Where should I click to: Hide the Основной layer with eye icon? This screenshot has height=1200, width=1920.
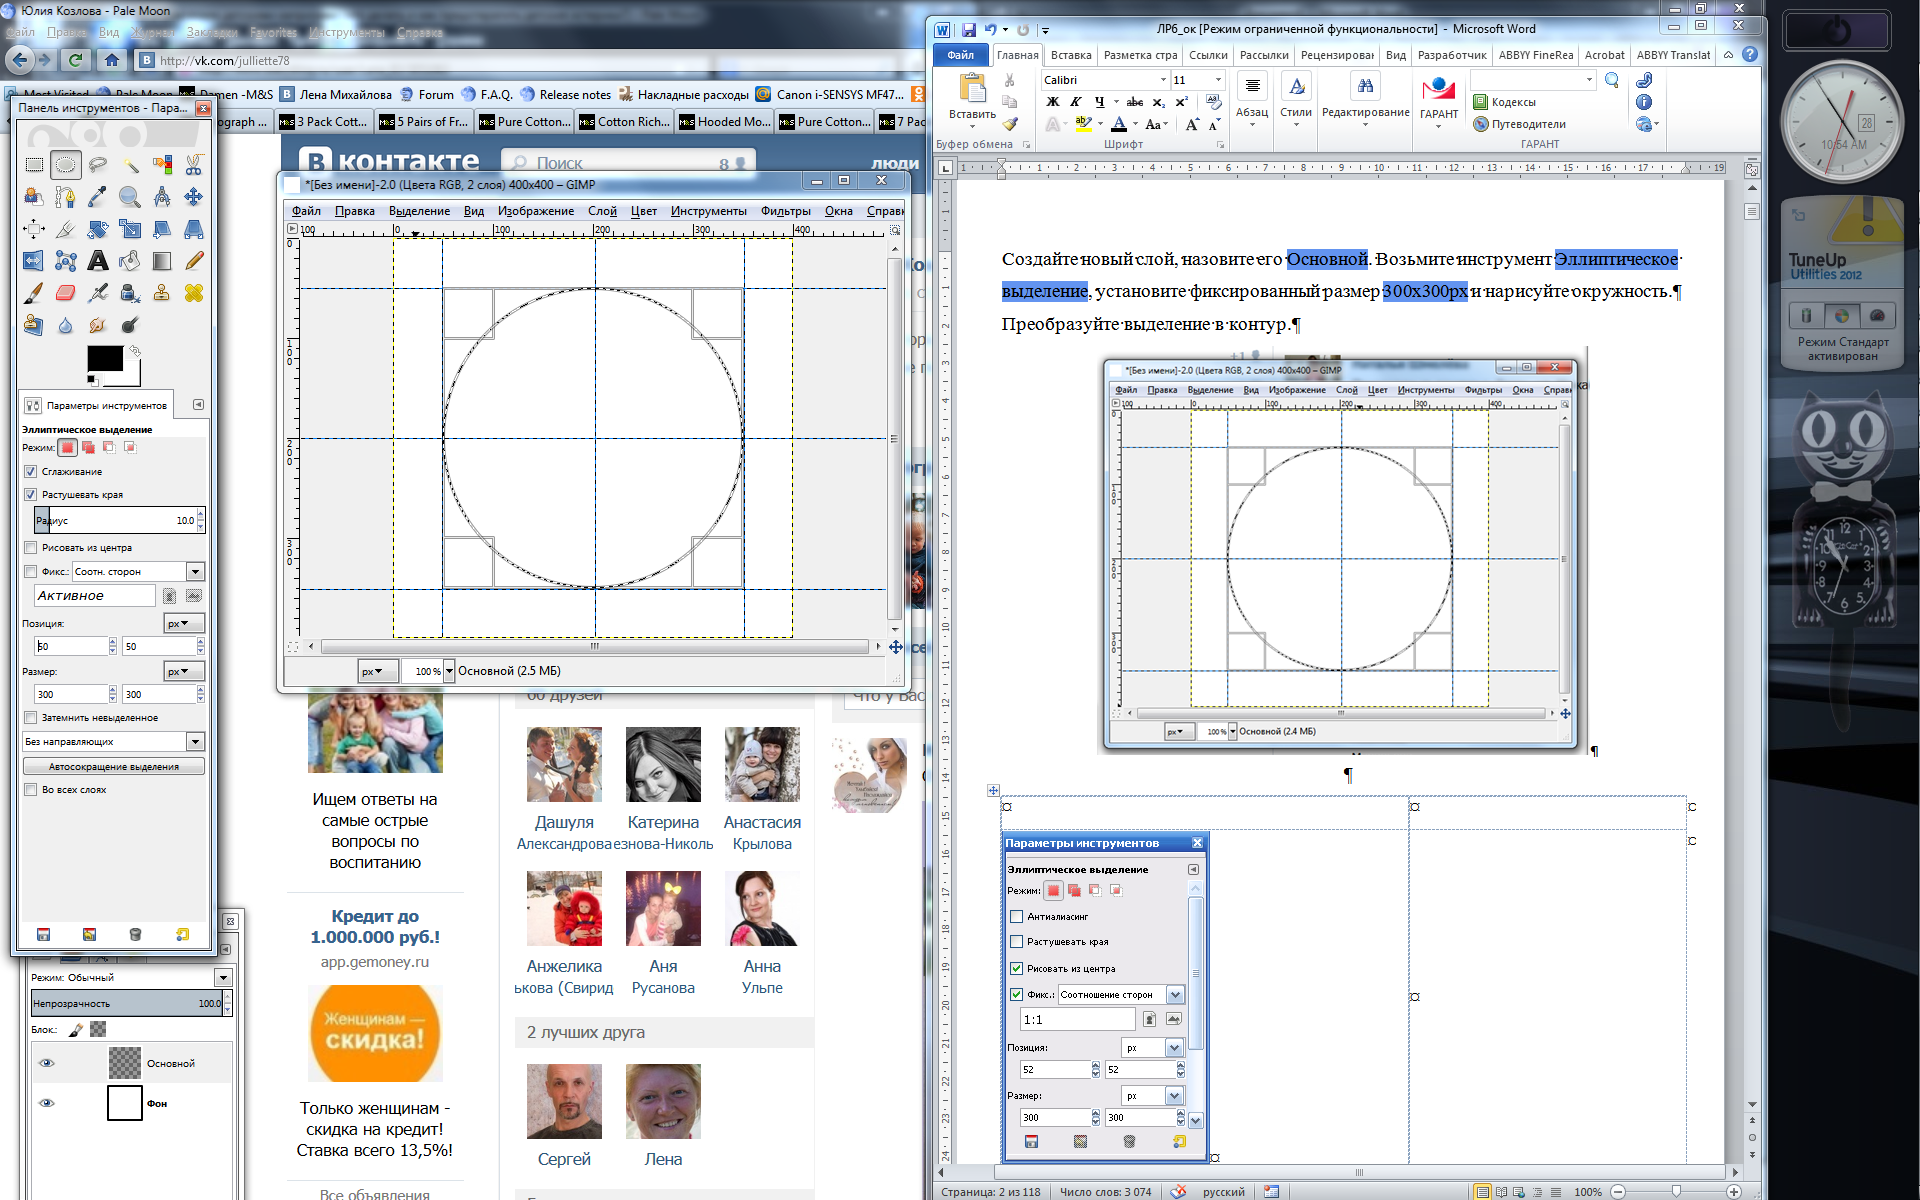(47, 1063)
